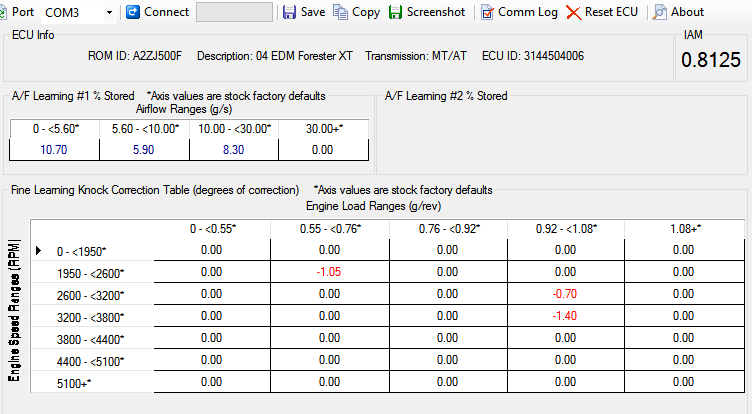Select the red -1.40 knock correction cell
This screenshot has width=752, height=414.
565,316
